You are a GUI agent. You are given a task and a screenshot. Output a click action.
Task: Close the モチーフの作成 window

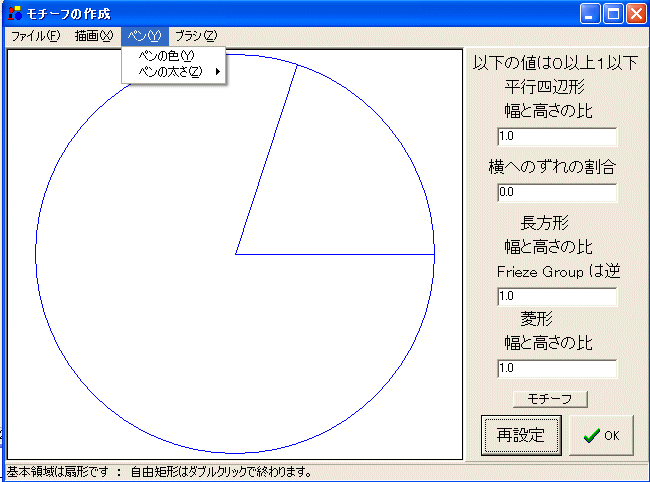[636, 14]
